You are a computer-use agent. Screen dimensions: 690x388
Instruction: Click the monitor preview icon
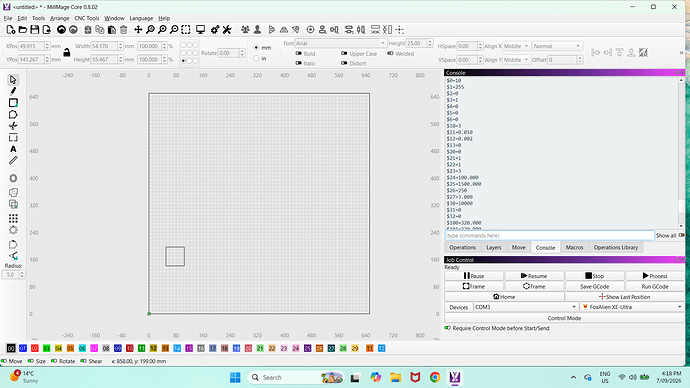pos(200,29)
